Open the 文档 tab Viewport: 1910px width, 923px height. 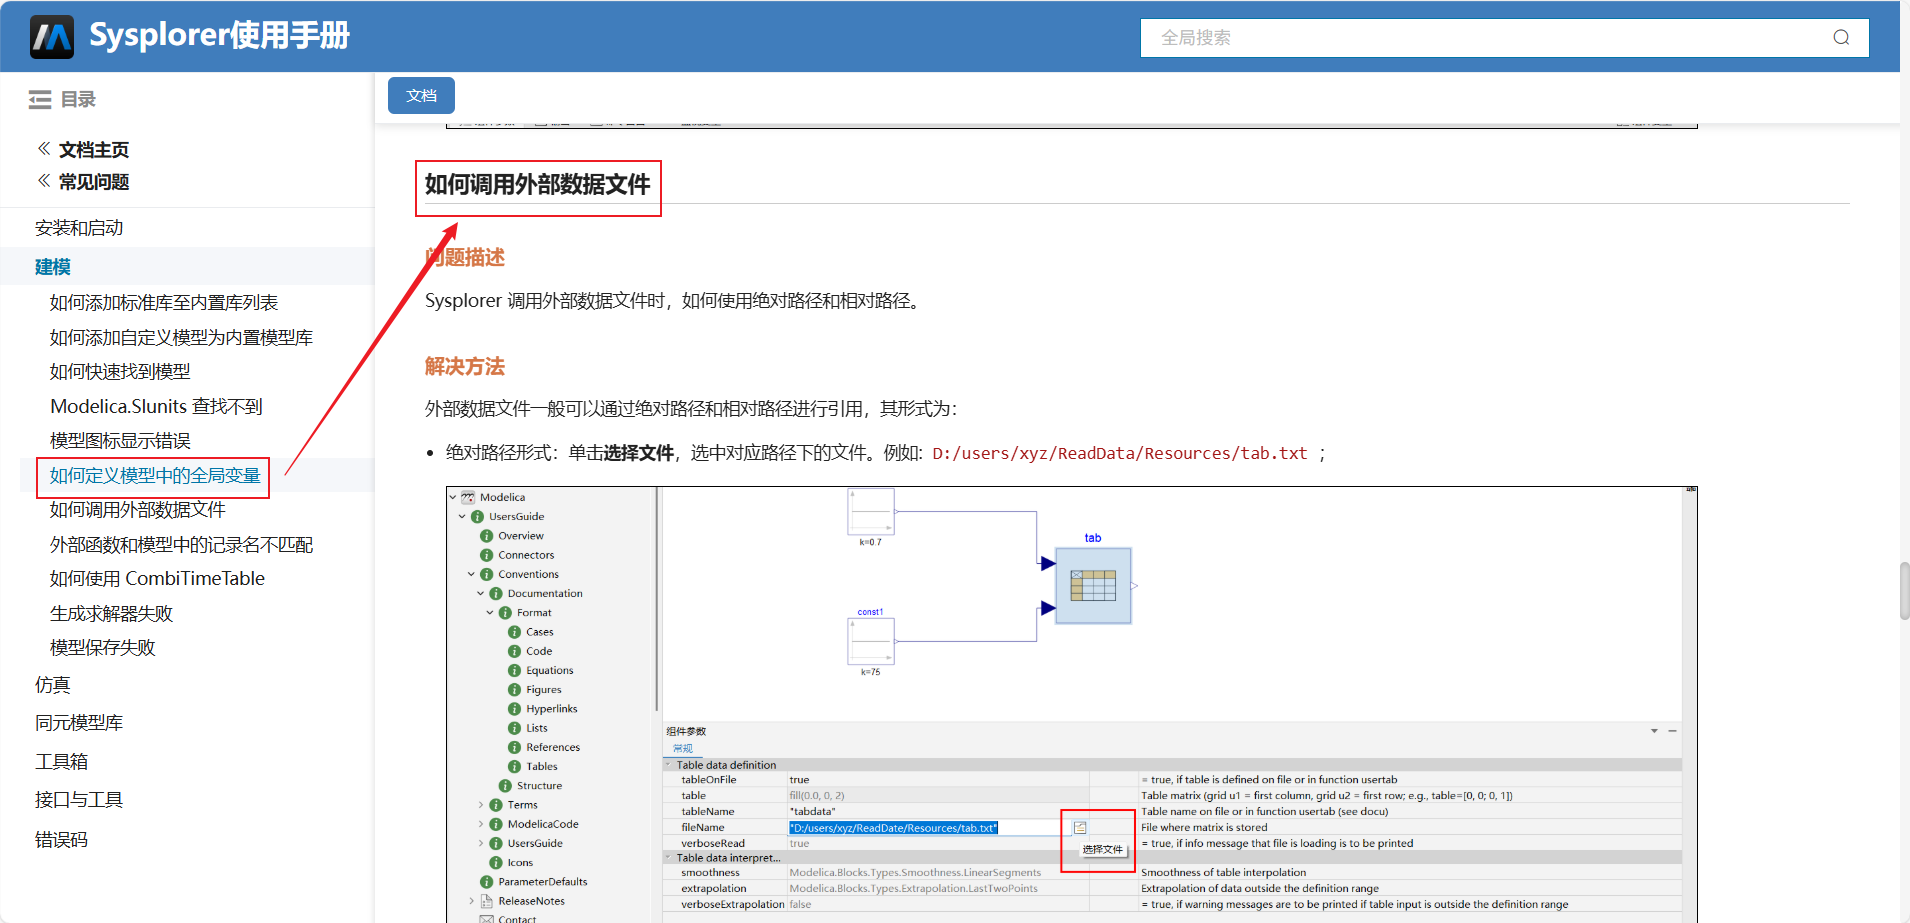[421, 95]
